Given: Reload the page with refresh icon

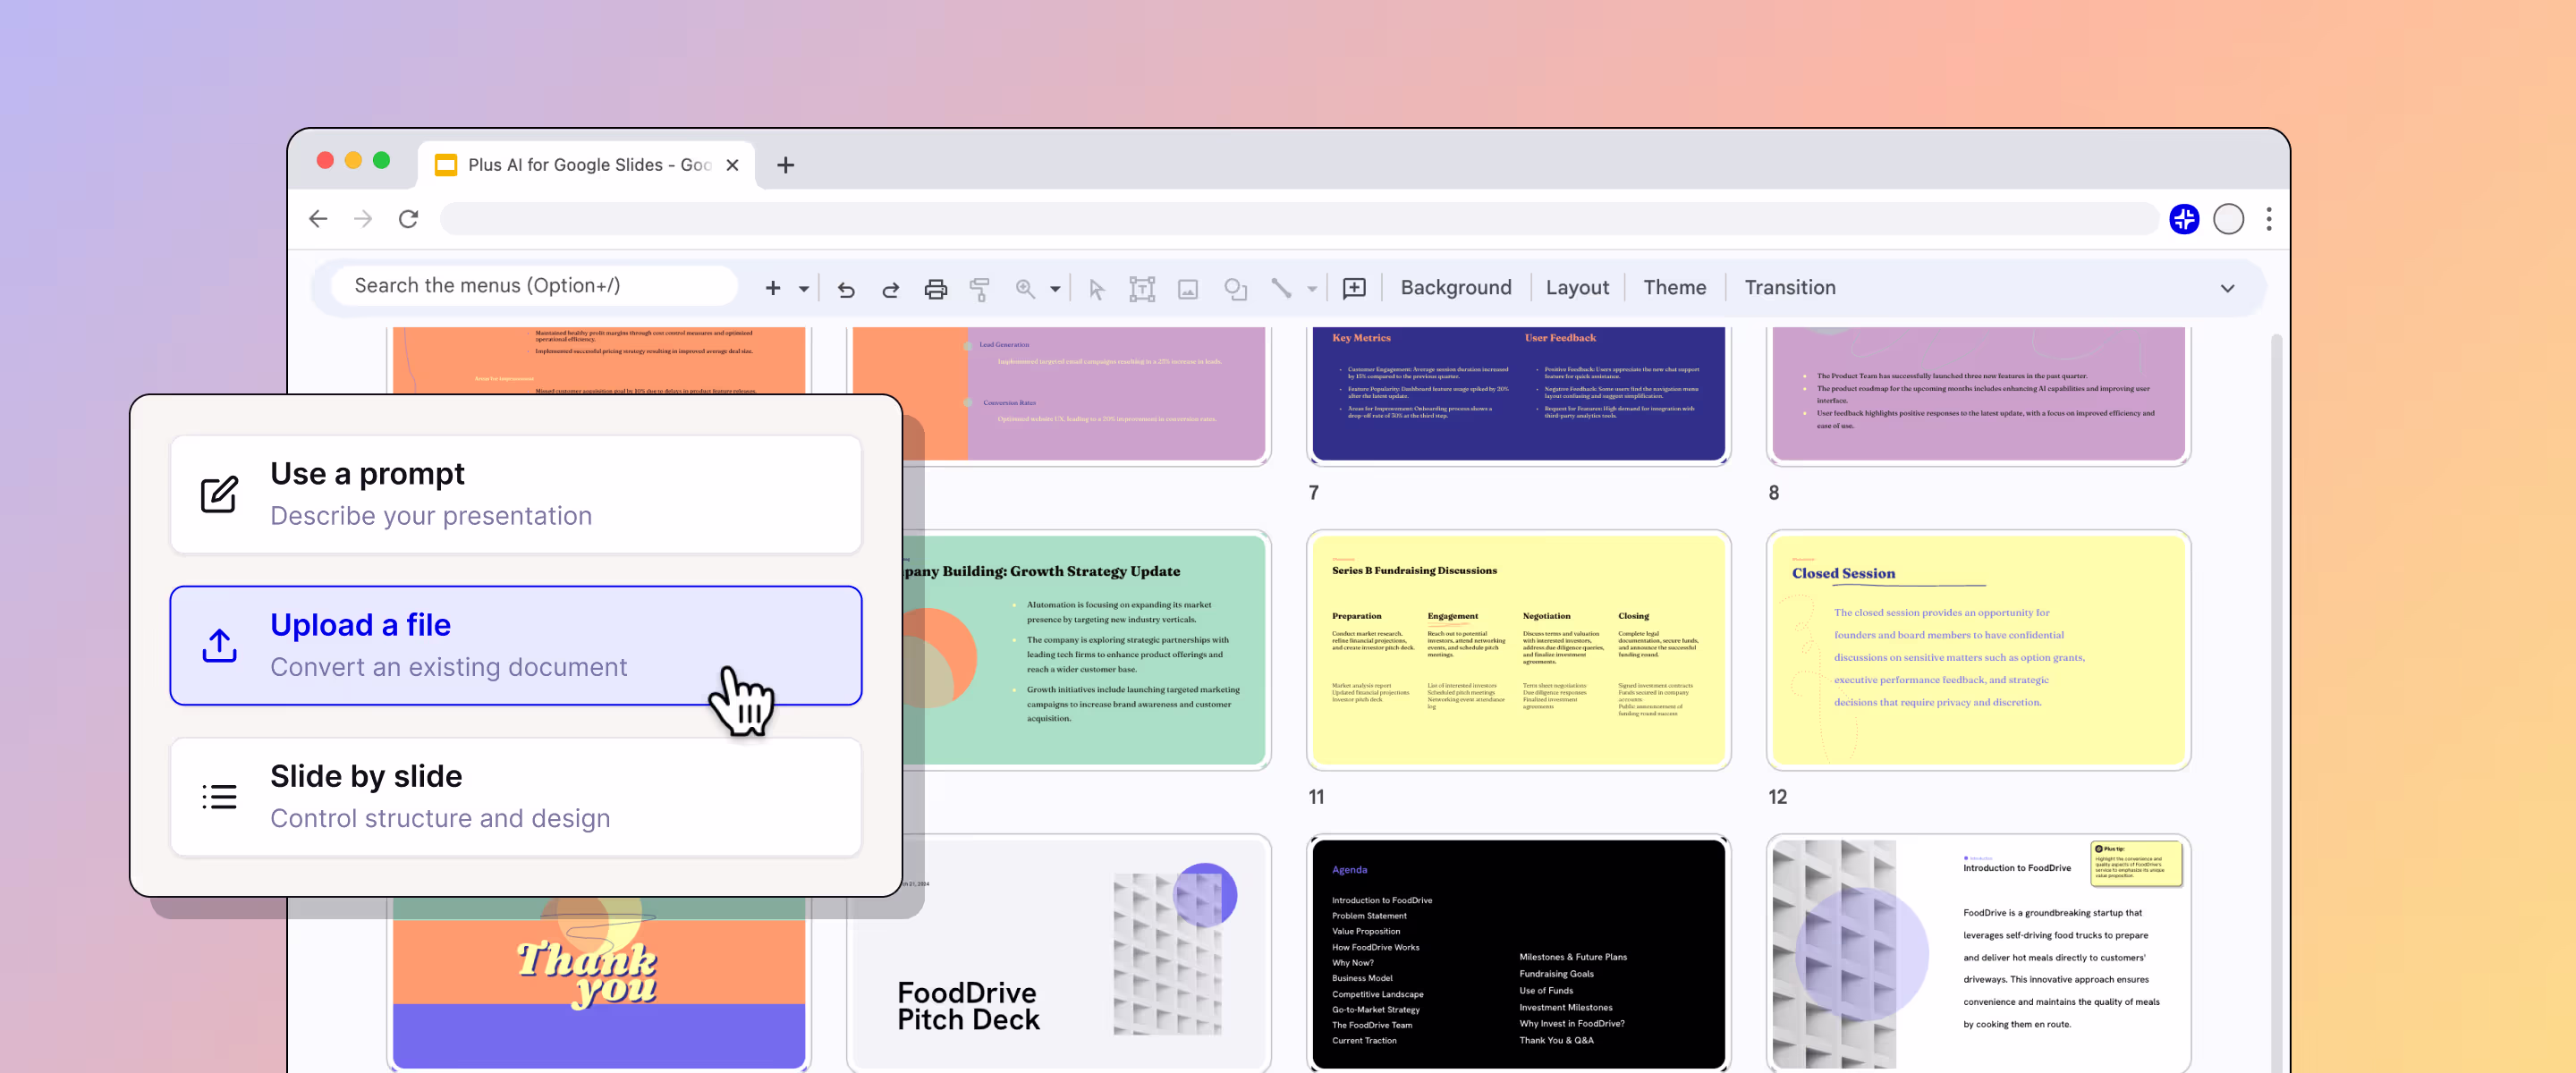Looking at the screenshot, I should (408, 219).
